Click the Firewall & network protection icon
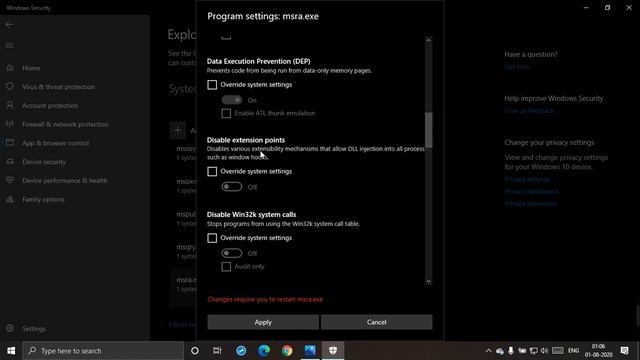The width and height of the screenshot is (640, 360). pos(10,124)
